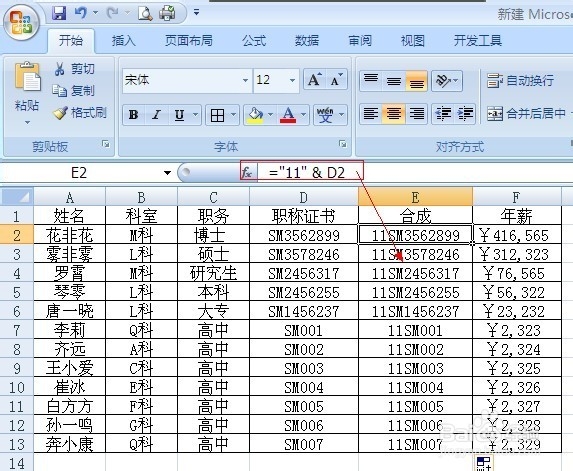Select row 7 header

click(17, 330)
